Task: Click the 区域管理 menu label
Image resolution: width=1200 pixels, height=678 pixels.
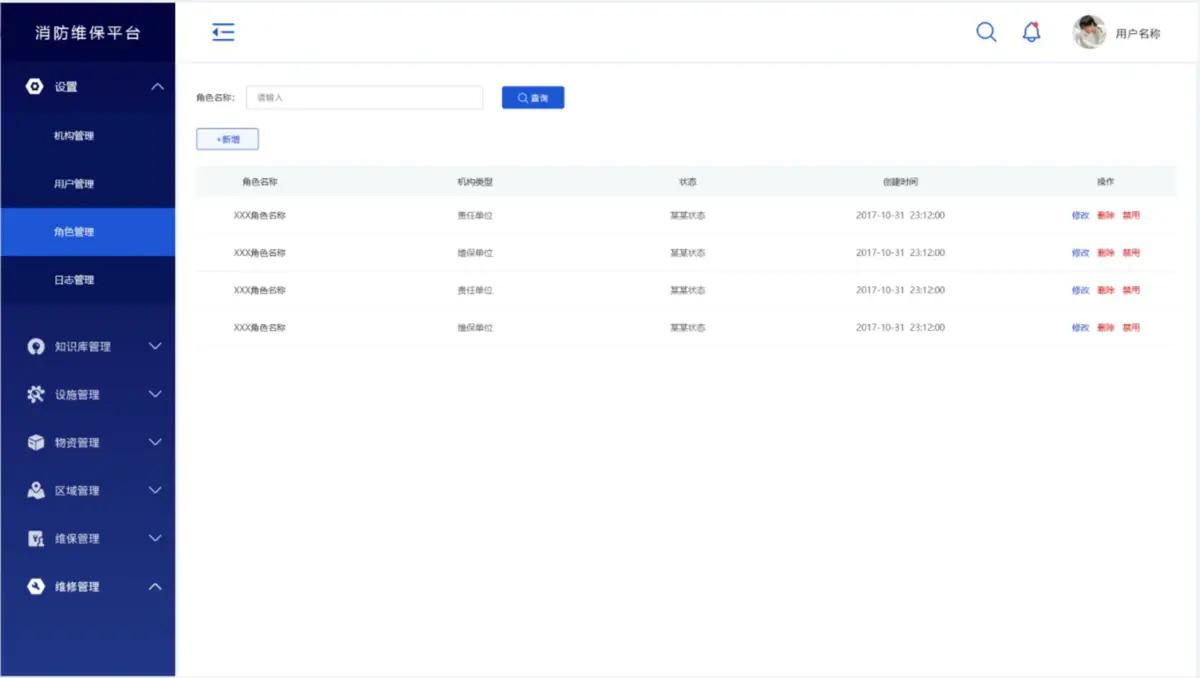Action: [x=77, y=491]
